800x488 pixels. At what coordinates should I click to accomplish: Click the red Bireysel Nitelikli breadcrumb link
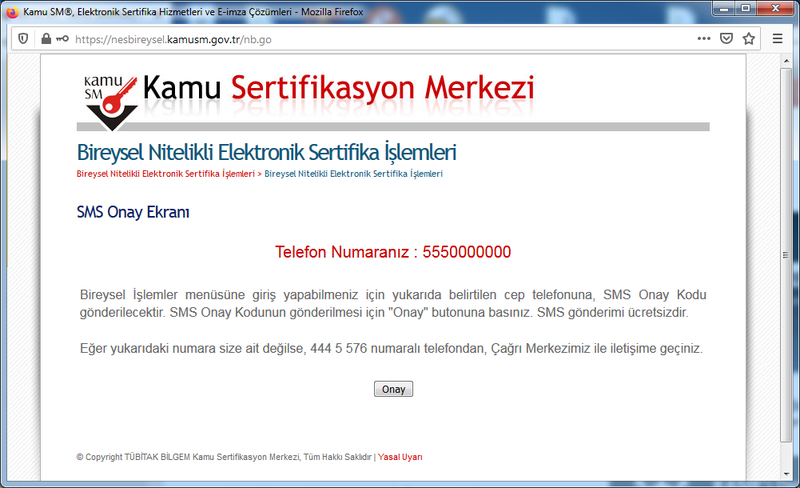[165, 174]
